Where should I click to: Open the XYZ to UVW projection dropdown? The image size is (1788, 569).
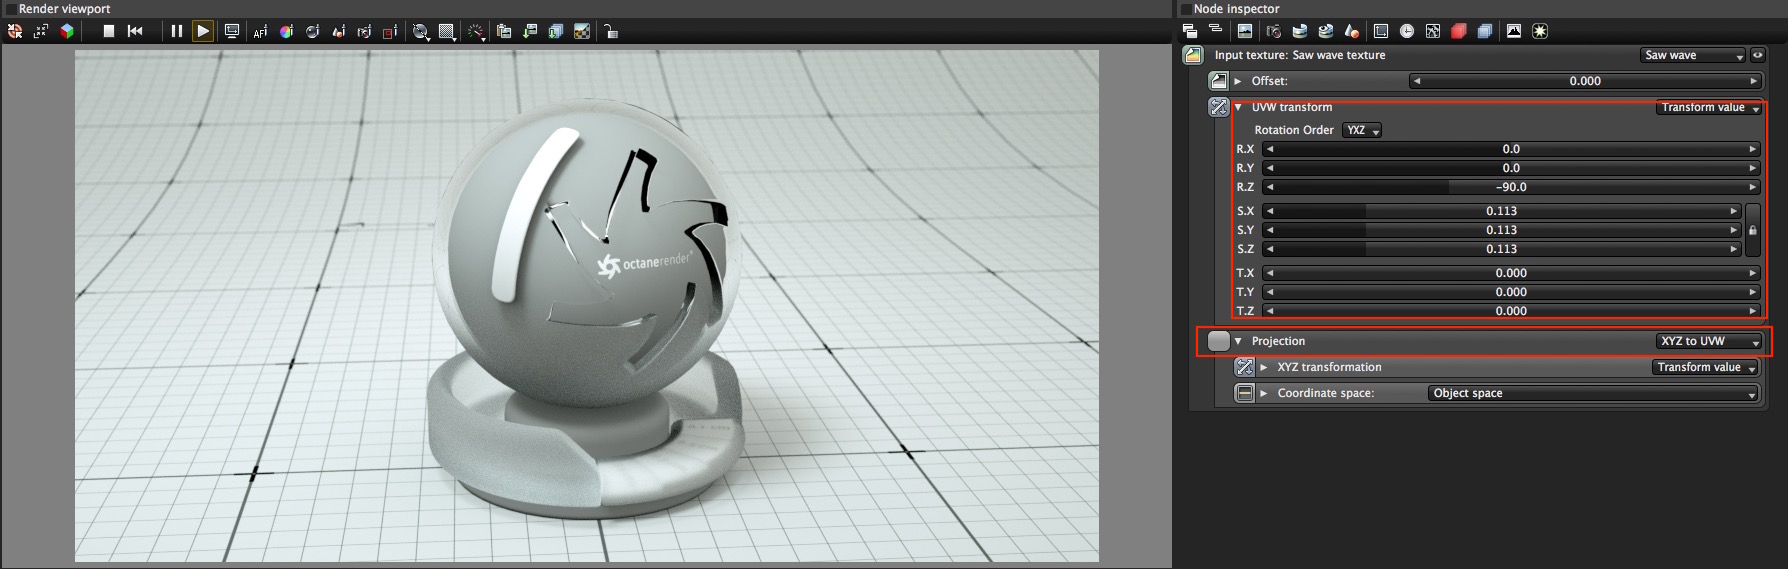click(1709, 341)
